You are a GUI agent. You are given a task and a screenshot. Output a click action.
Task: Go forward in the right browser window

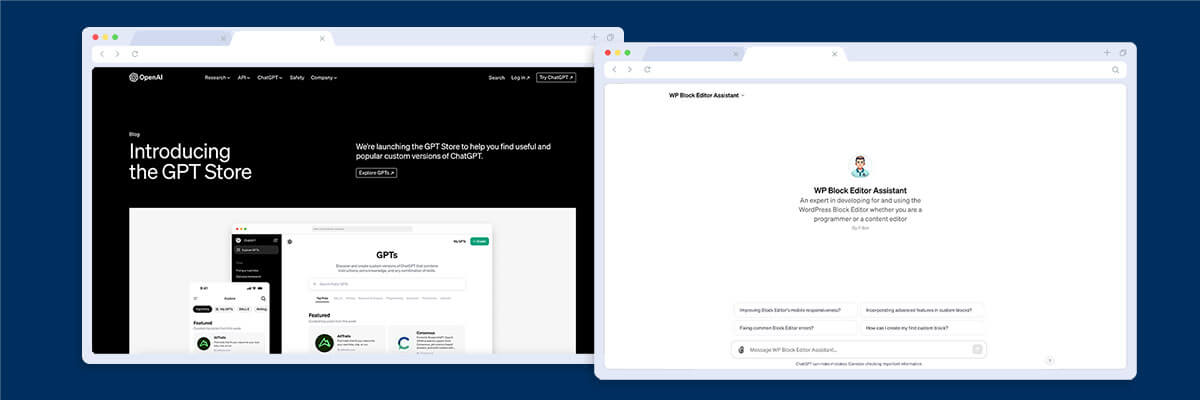[x=629, y=70]
